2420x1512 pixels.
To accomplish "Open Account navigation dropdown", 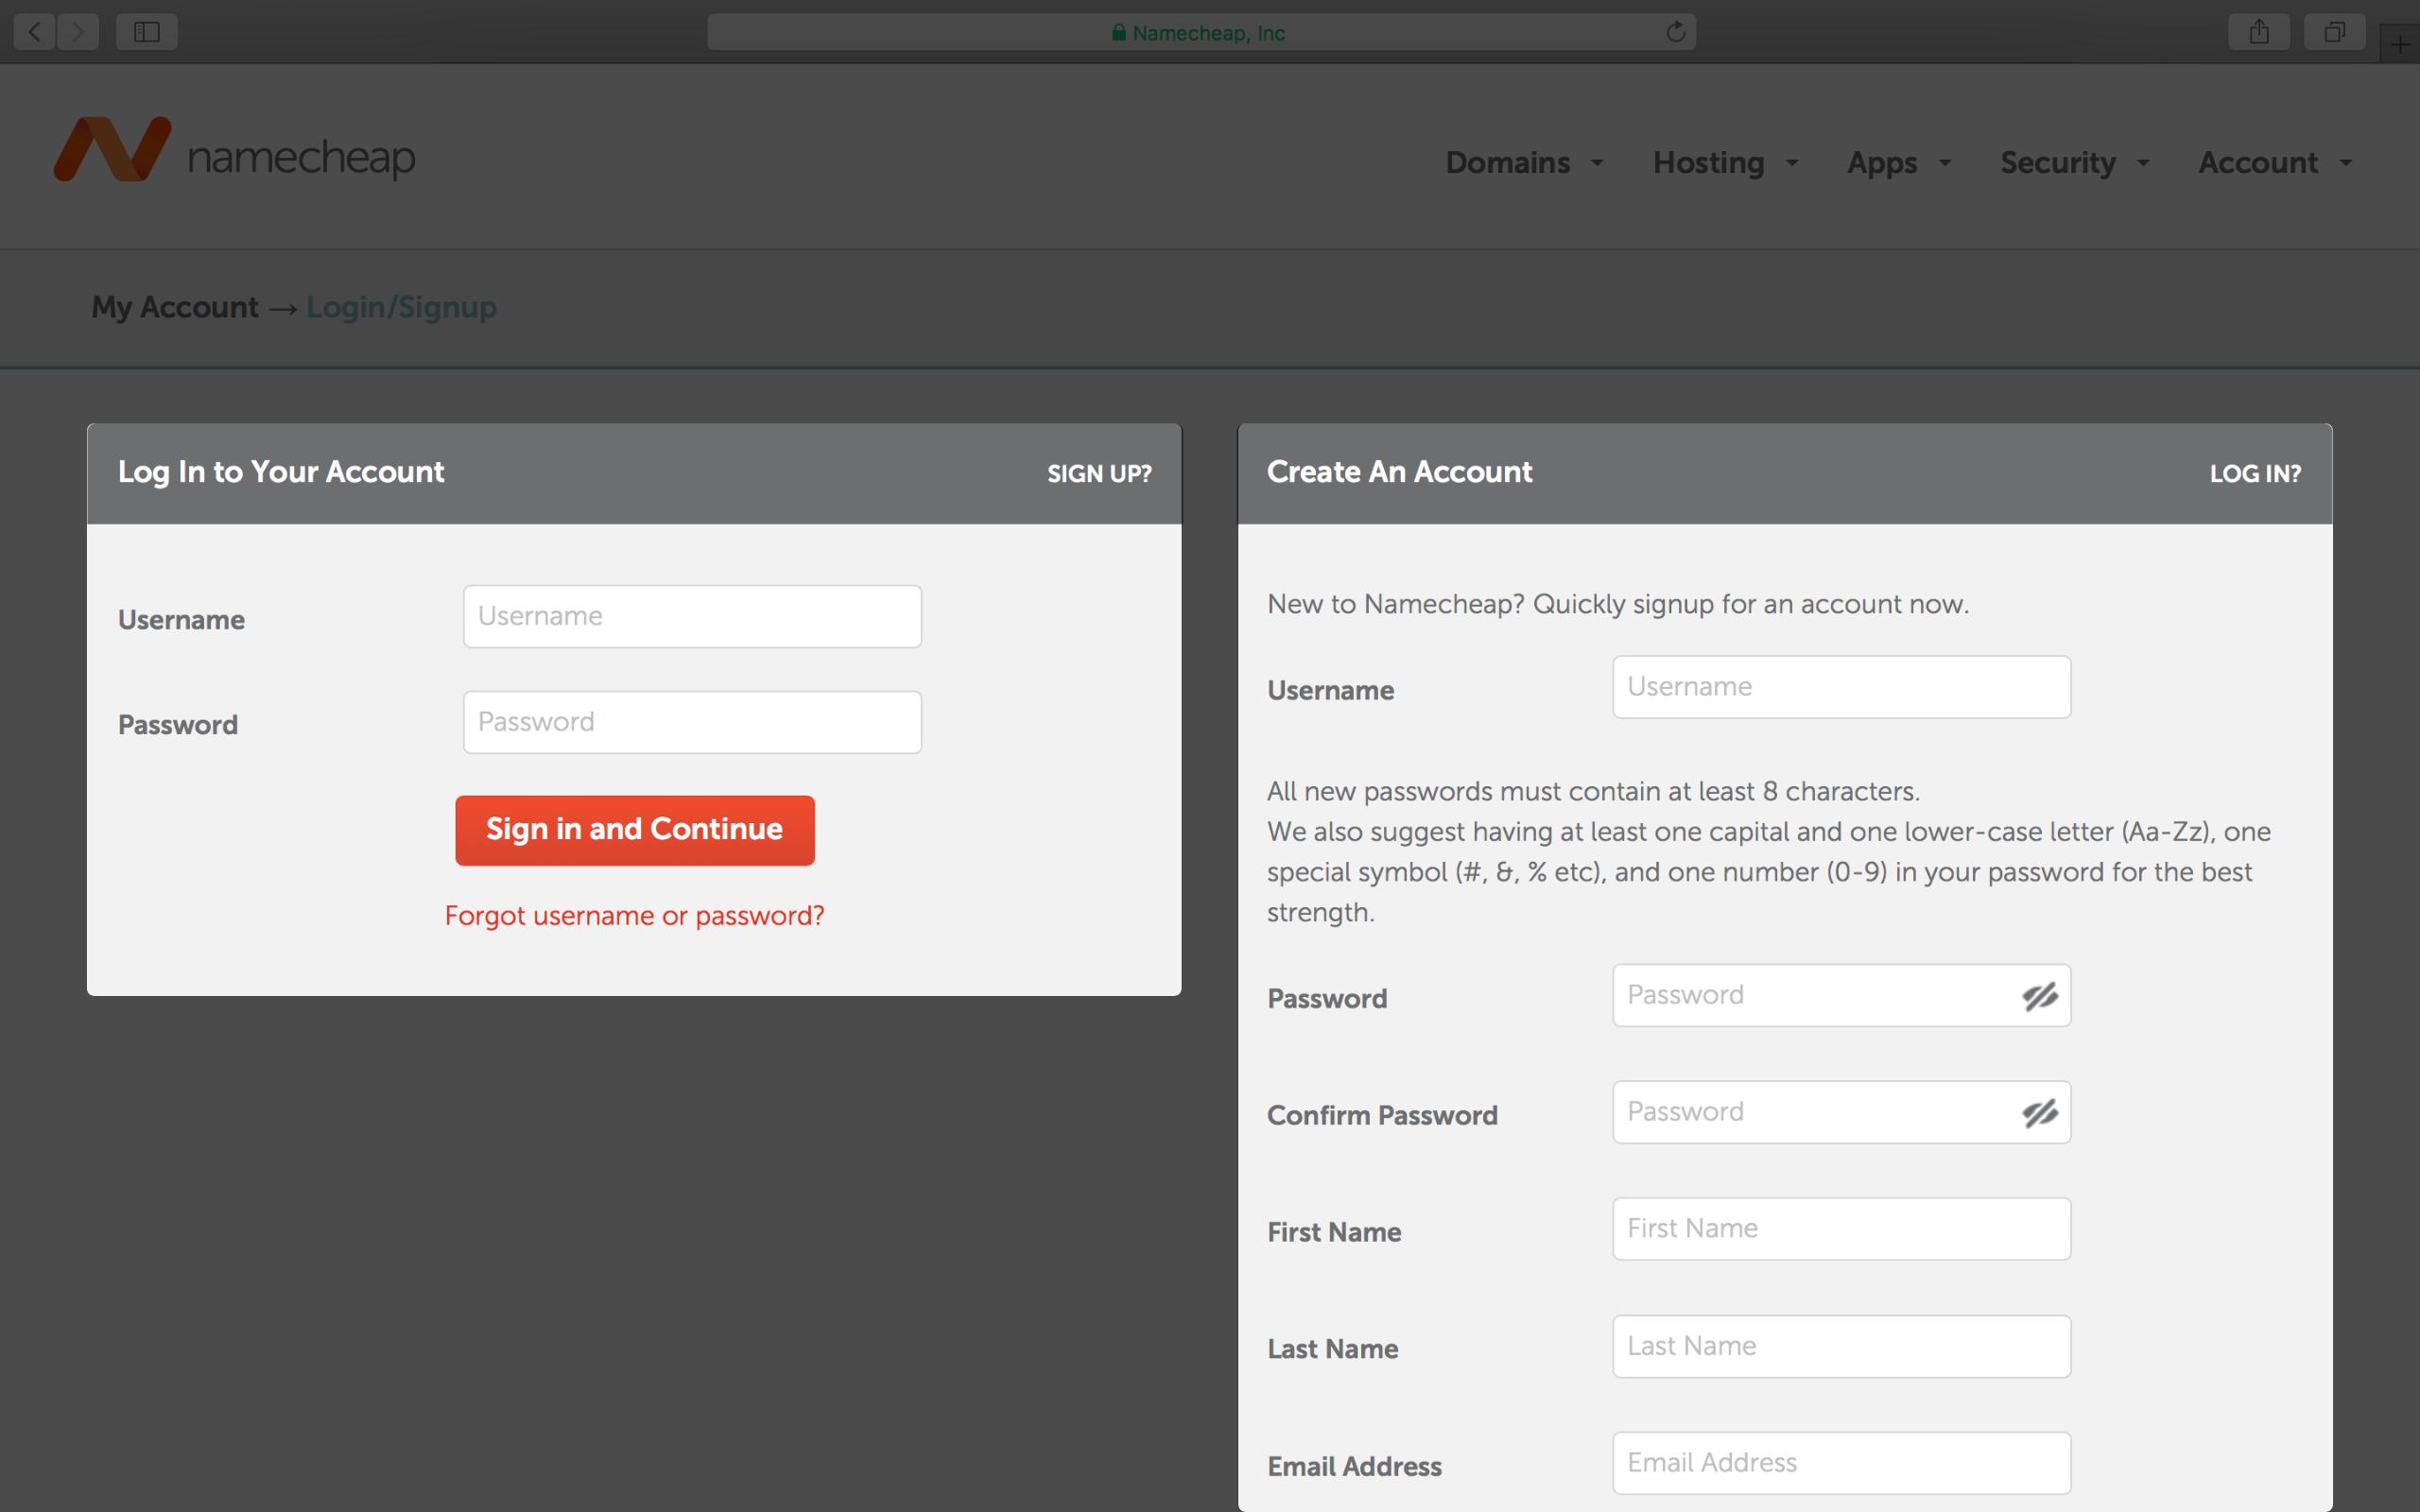I will point(2273,162).
